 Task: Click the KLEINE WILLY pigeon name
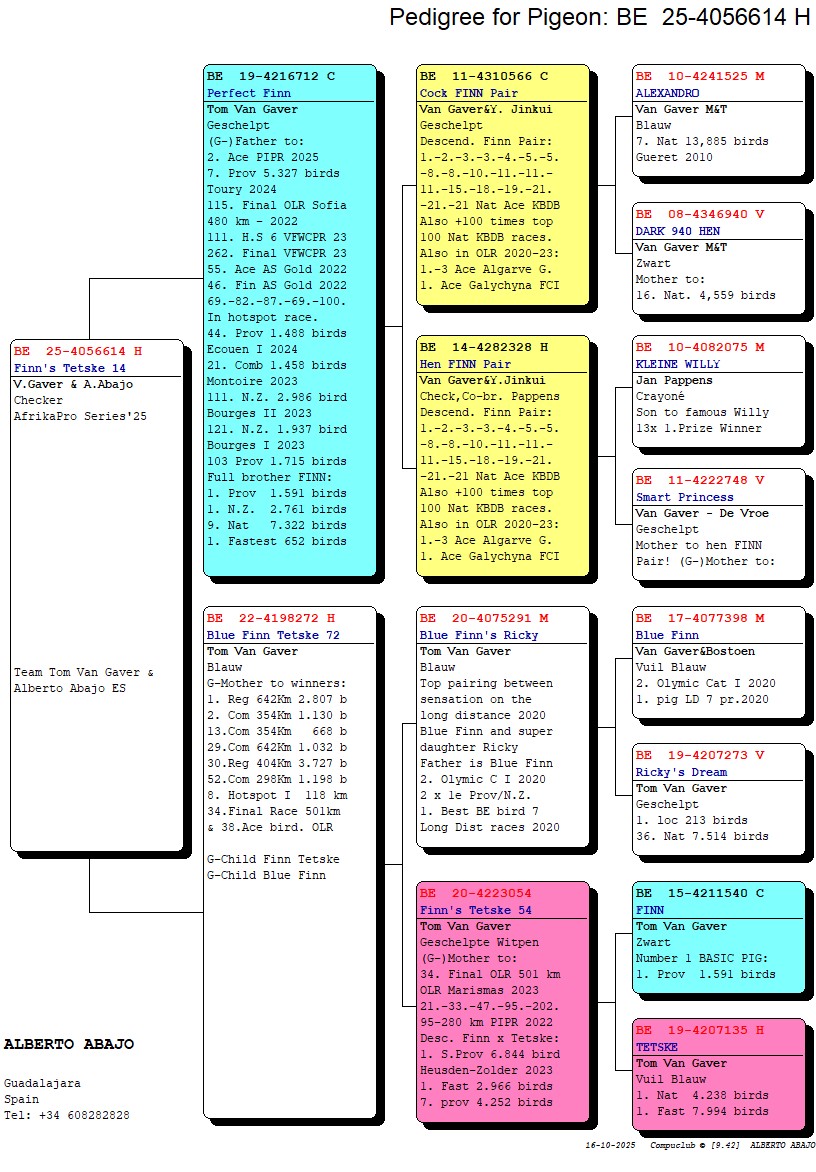point(677,364)
